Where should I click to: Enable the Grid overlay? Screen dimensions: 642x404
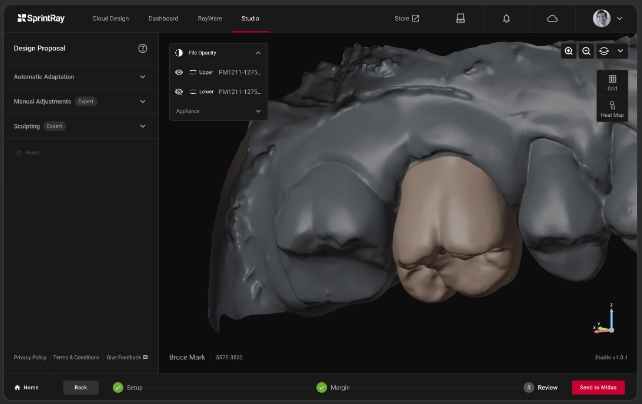click(x=612, y=82)
